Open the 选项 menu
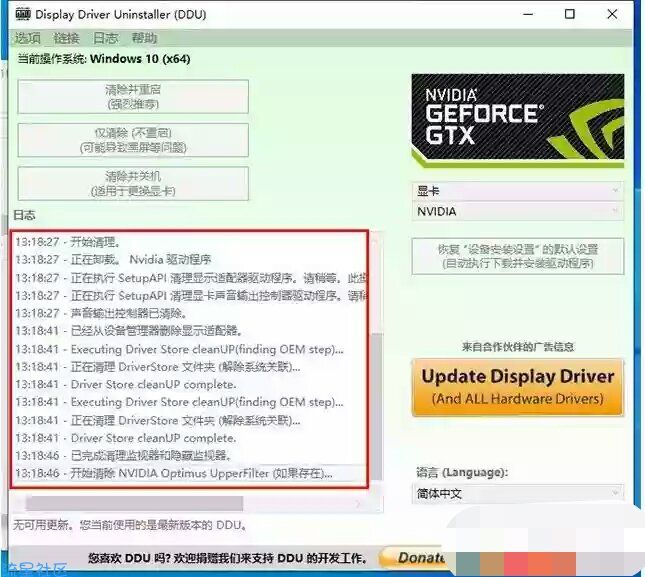645x577 pixels. tap(28, 38)
